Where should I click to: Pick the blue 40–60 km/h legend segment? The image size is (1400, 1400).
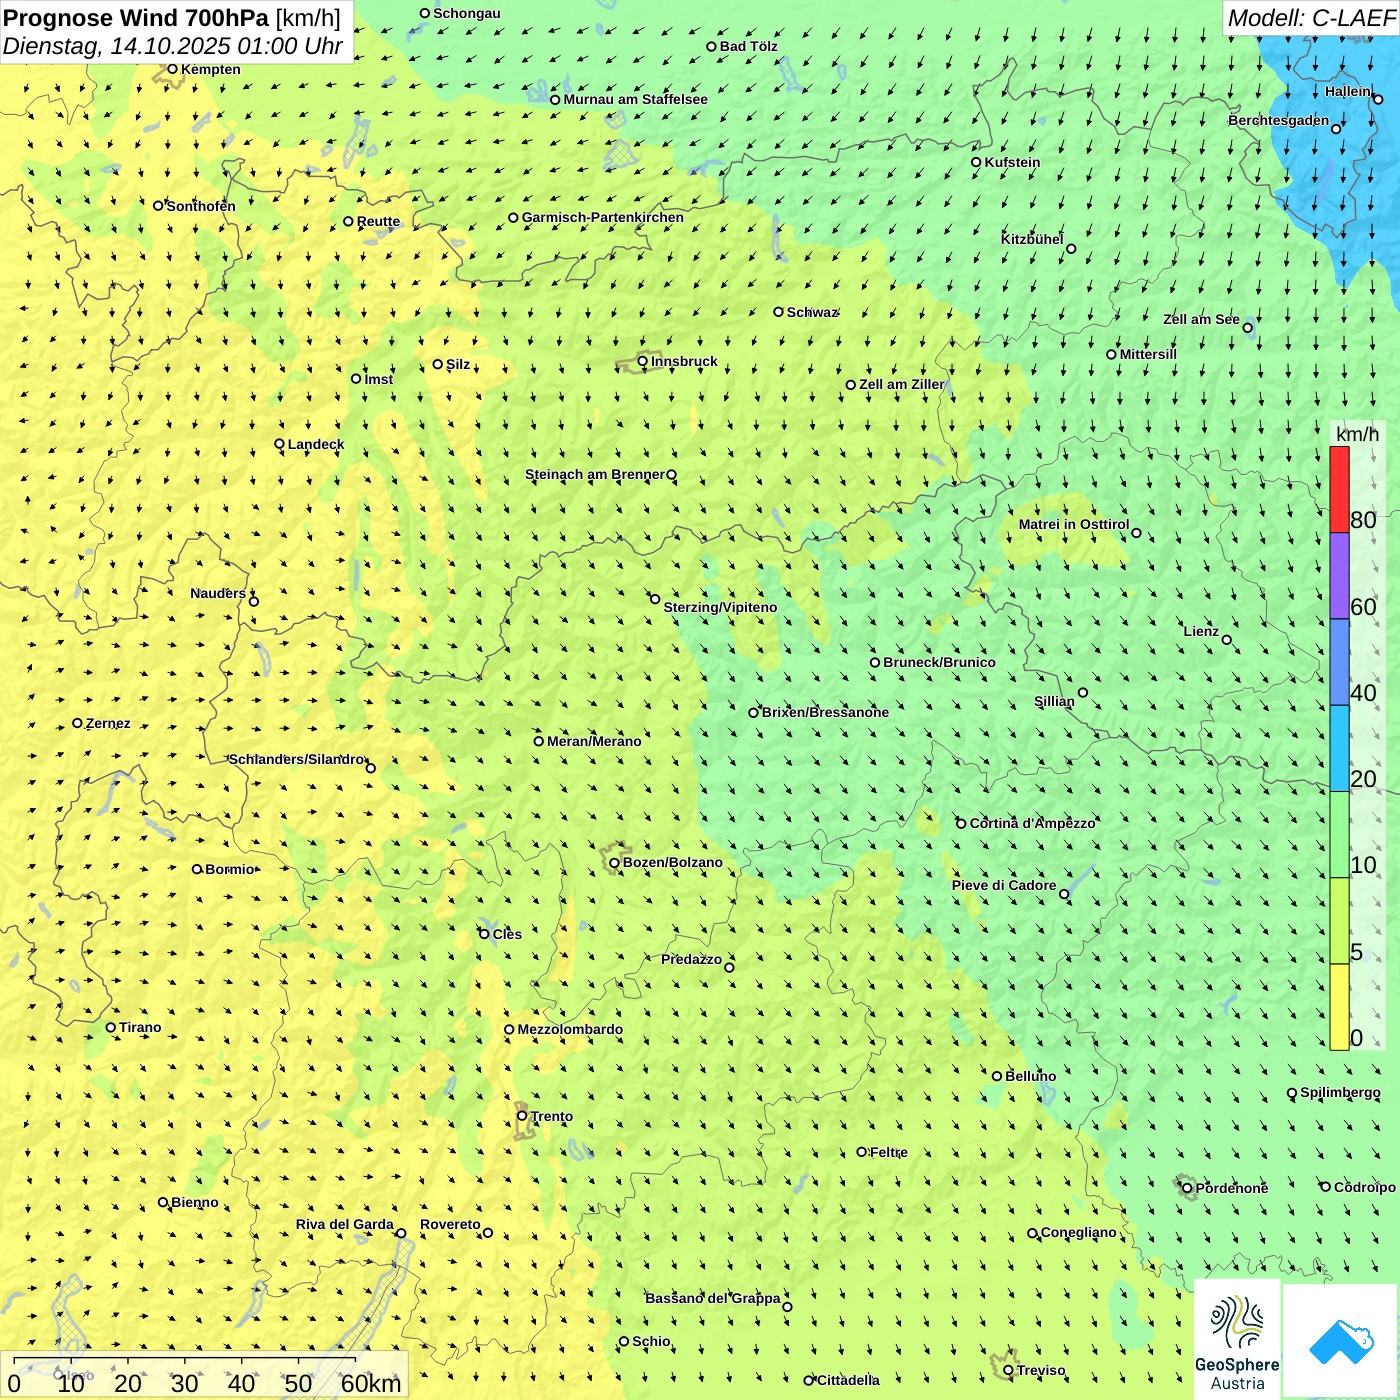[x=1339, y=663]
